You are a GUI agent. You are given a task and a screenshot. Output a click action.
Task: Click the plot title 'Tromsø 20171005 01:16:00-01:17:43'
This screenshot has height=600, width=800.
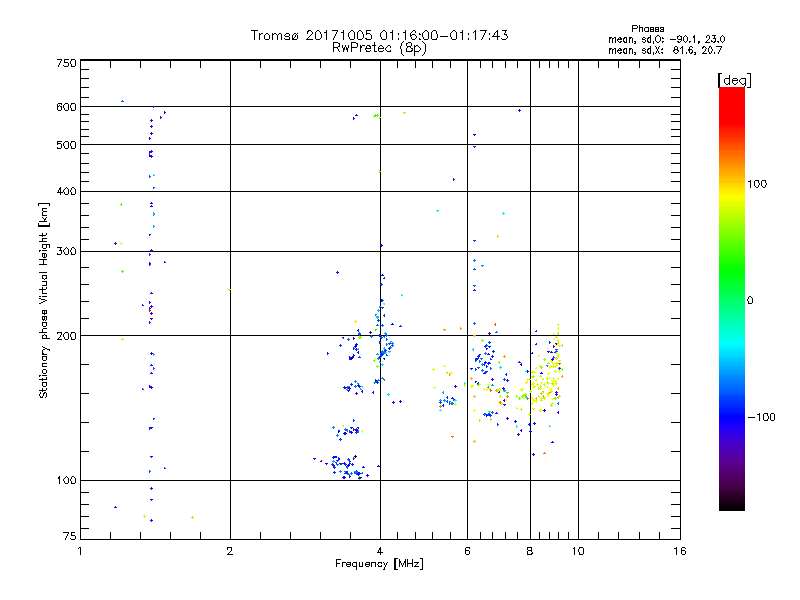tap(379, 35)
